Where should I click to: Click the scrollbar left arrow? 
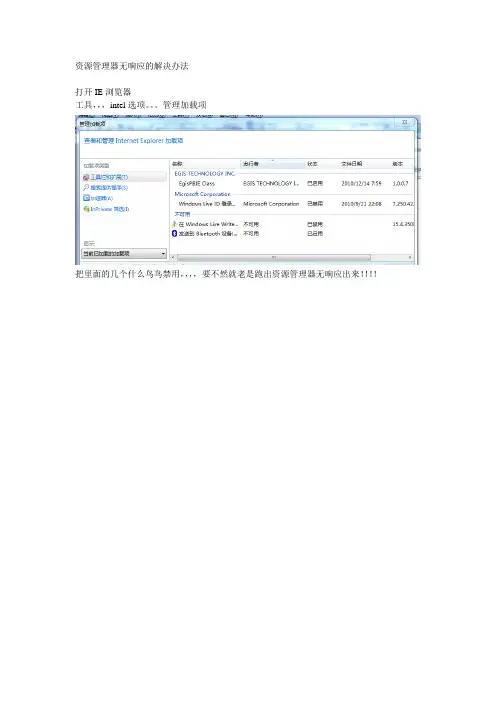point(174,257)
